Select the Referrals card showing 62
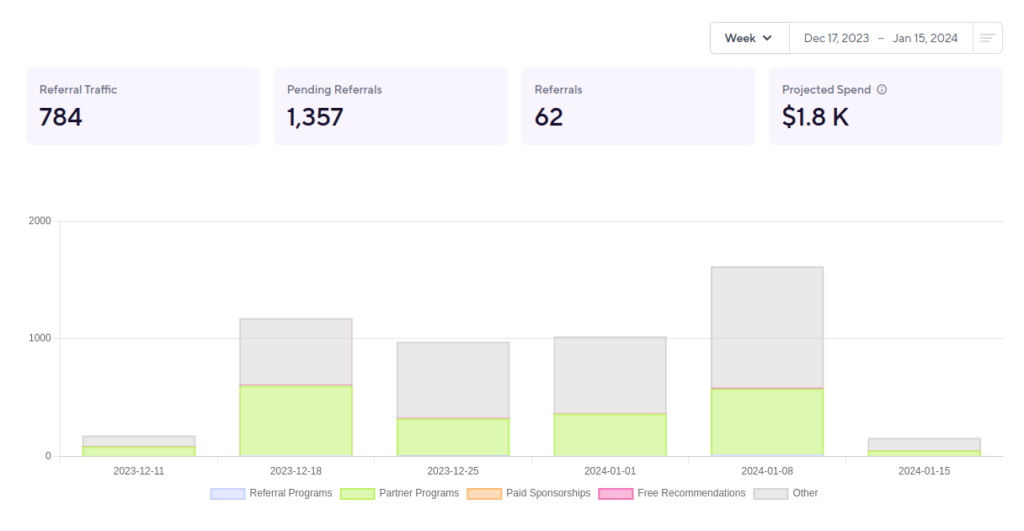 [x=638, y=106]
